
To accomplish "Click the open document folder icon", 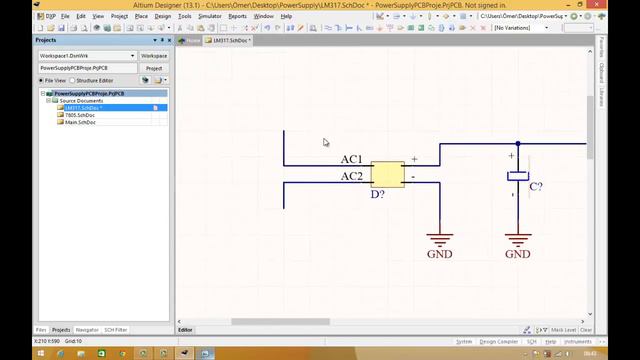I will [51, 28].
